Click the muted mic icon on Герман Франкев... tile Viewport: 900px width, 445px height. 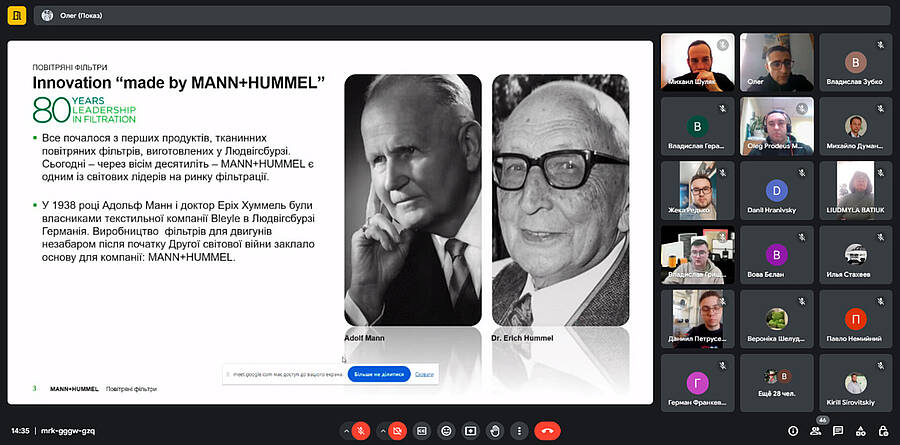tap(723, 365)
